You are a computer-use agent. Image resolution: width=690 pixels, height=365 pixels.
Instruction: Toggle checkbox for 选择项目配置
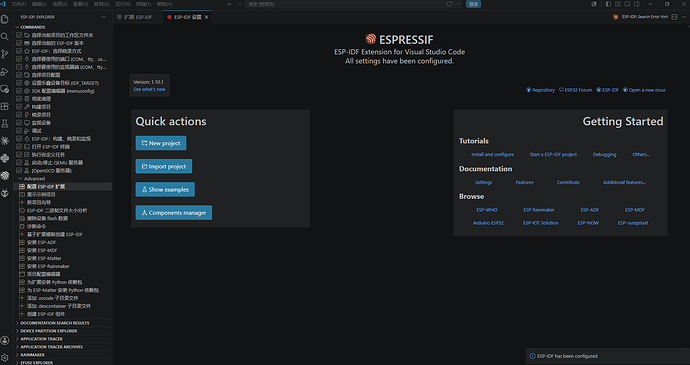point(19,75)
